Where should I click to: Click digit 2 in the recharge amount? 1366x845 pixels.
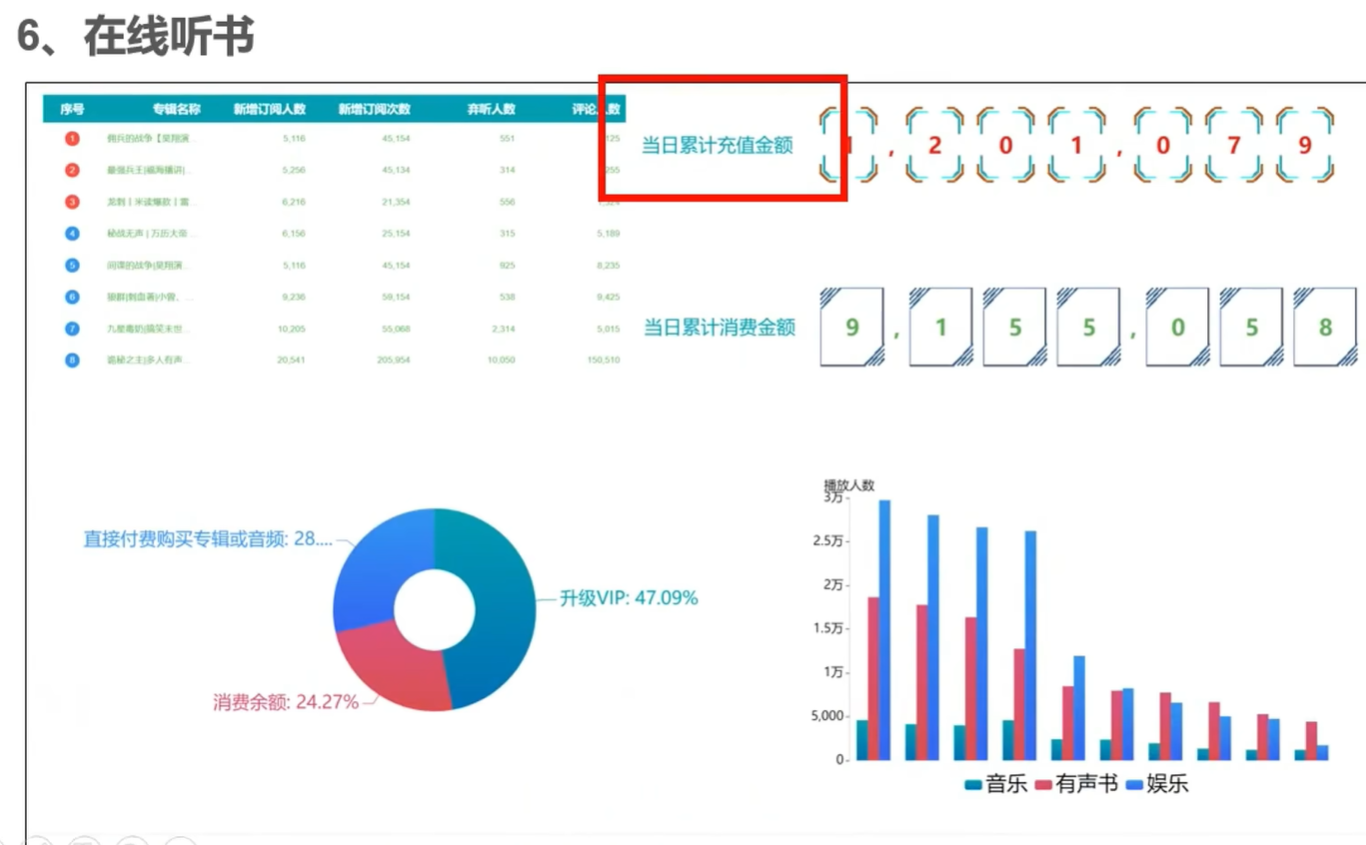(935, 145)
